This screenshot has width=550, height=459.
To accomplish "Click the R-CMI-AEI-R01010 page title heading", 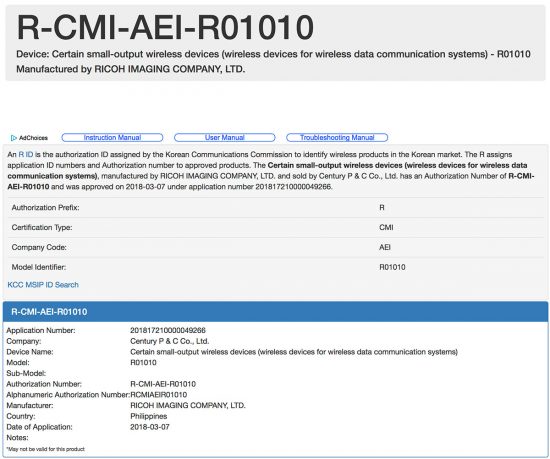I will point(165,27).
